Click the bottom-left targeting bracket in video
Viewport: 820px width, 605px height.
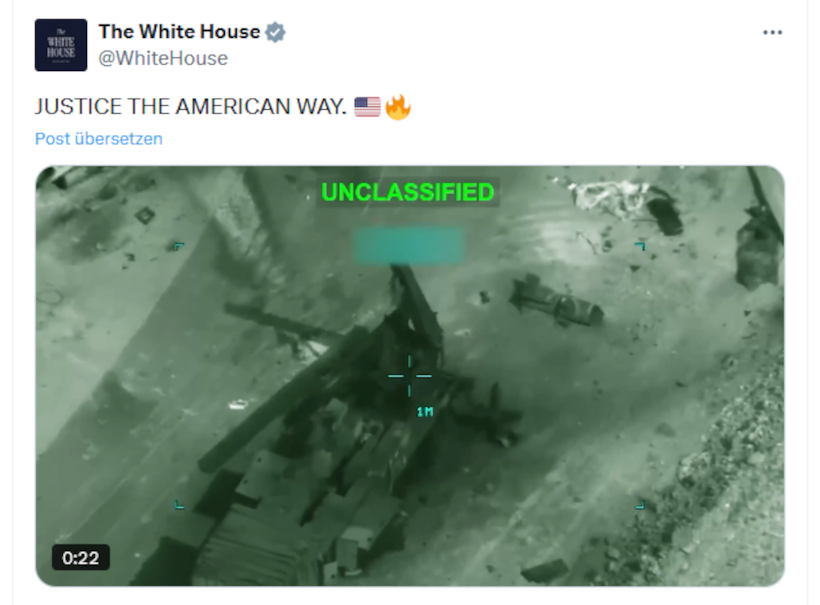179,505
